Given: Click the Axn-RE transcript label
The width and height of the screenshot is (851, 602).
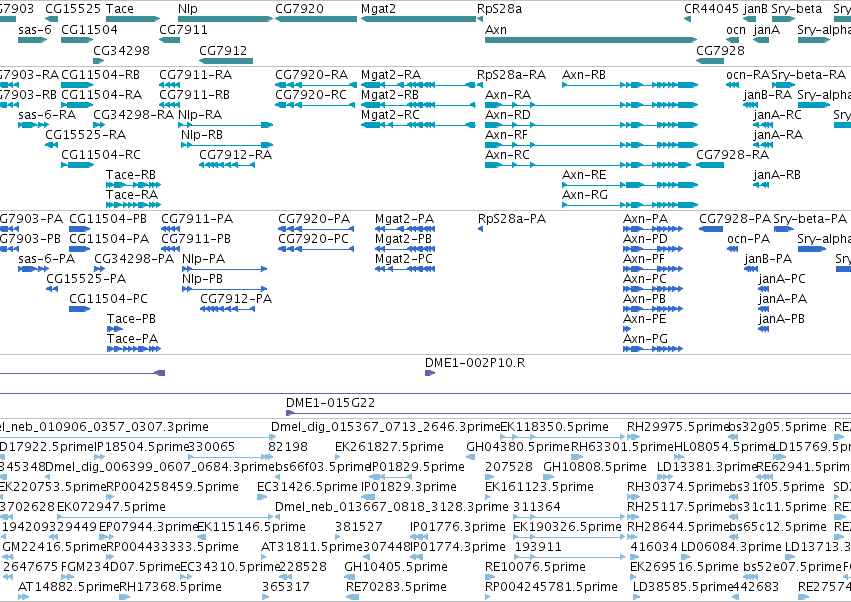Looking at the screenshot, I should (x=584, y=175).
